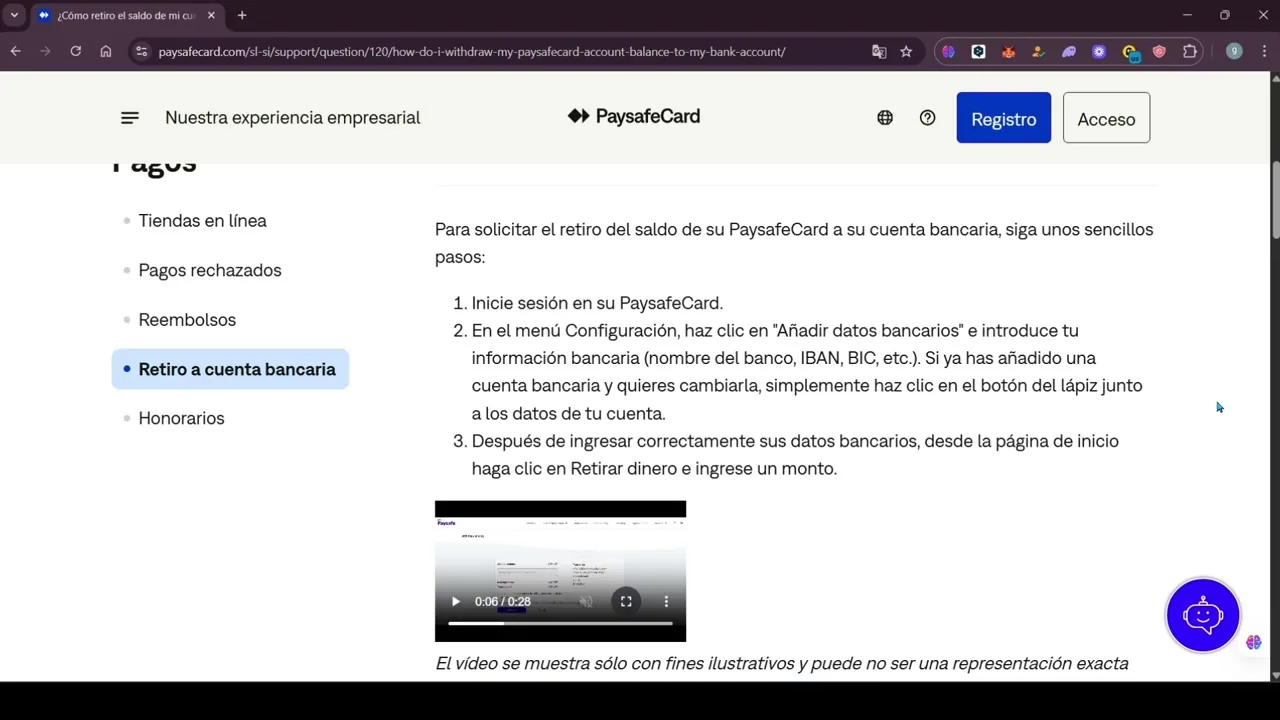Click the PaysafeCard logo
Viewport: 1280px width, 720px height.
634,117
